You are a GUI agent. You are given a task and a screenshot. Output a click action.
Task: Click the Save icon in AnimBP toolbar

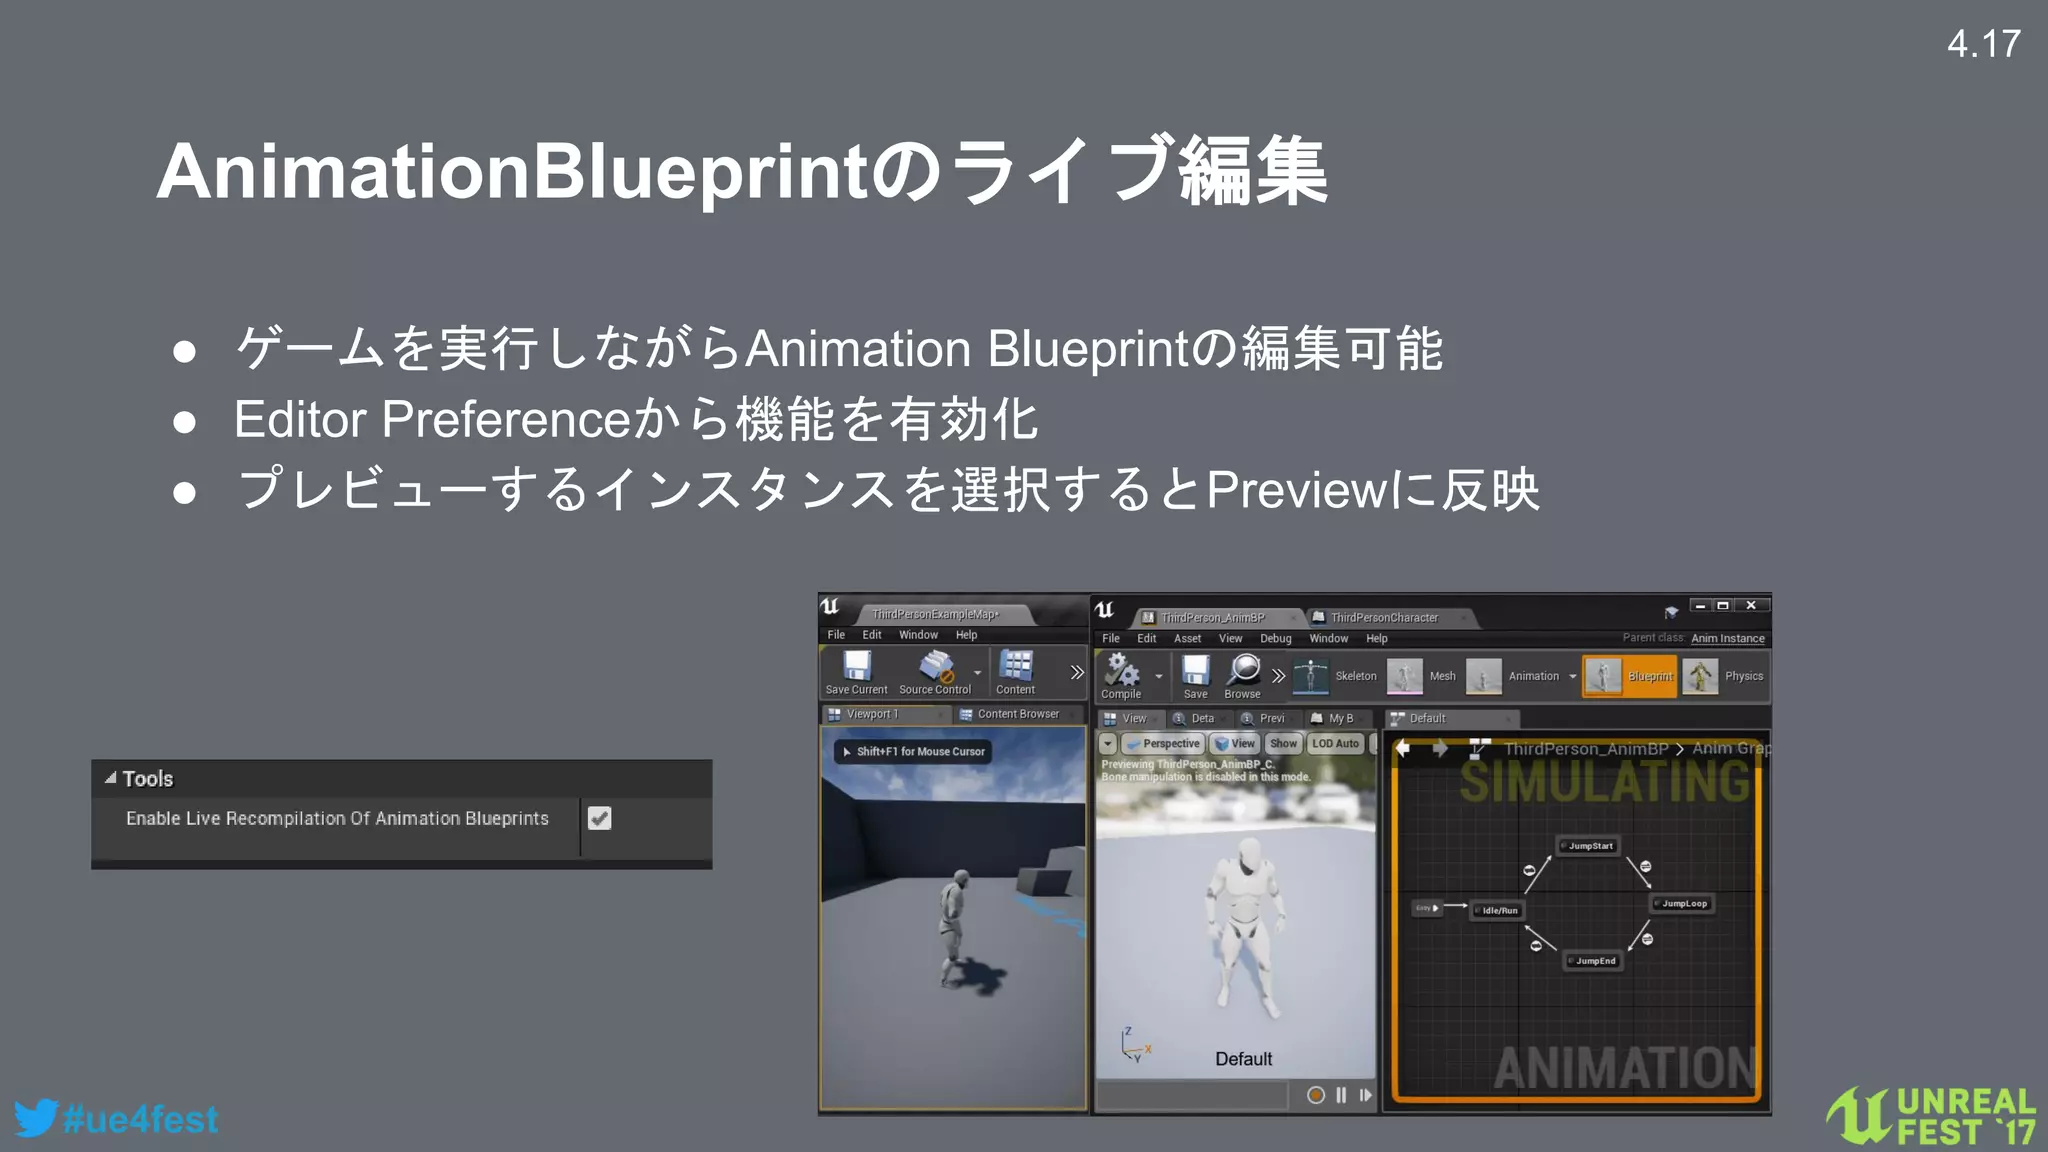[1196, 669]
